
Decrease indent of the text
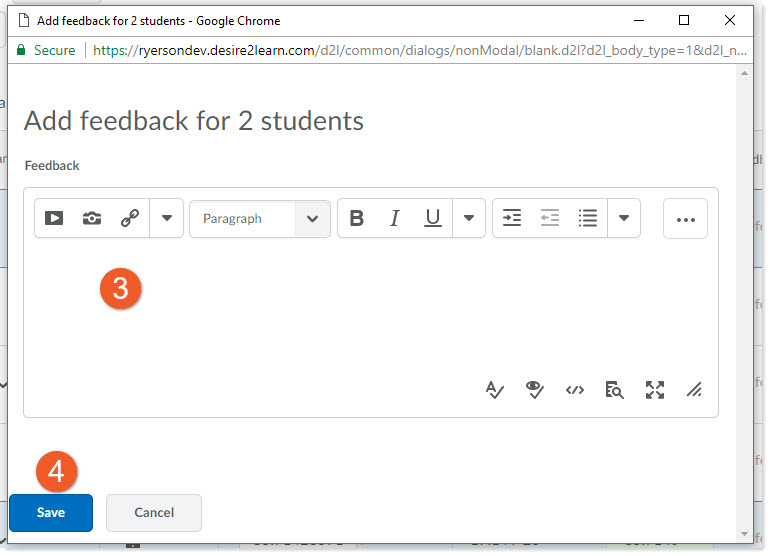pos(550,218)
